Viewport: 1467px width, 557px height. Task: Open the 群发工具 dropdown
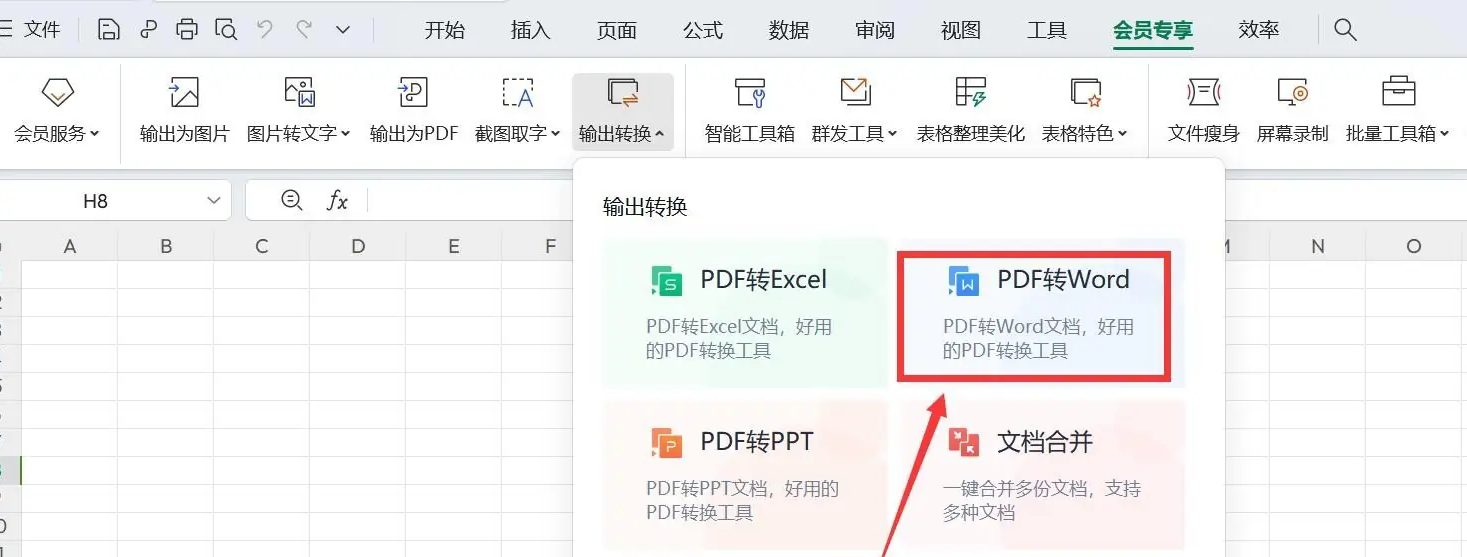click(855, 110)
